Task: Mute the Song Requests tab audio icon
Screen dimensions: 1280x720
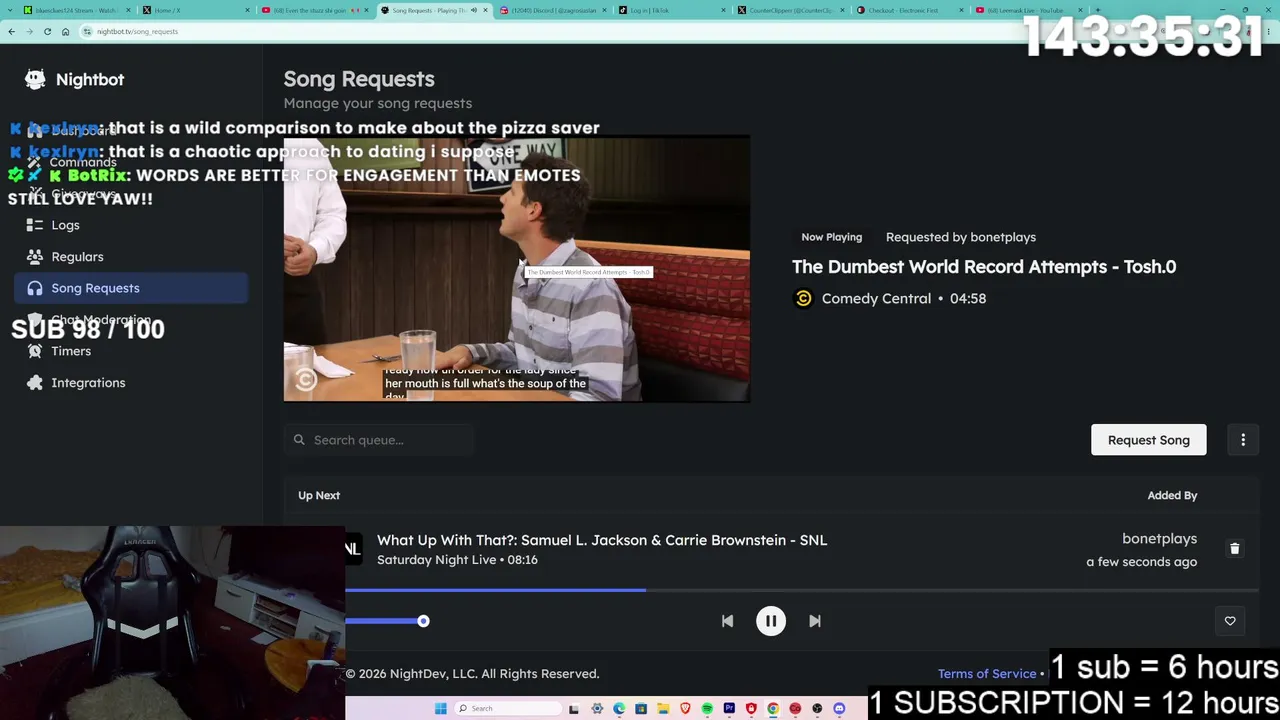Action: pos(474,10)
